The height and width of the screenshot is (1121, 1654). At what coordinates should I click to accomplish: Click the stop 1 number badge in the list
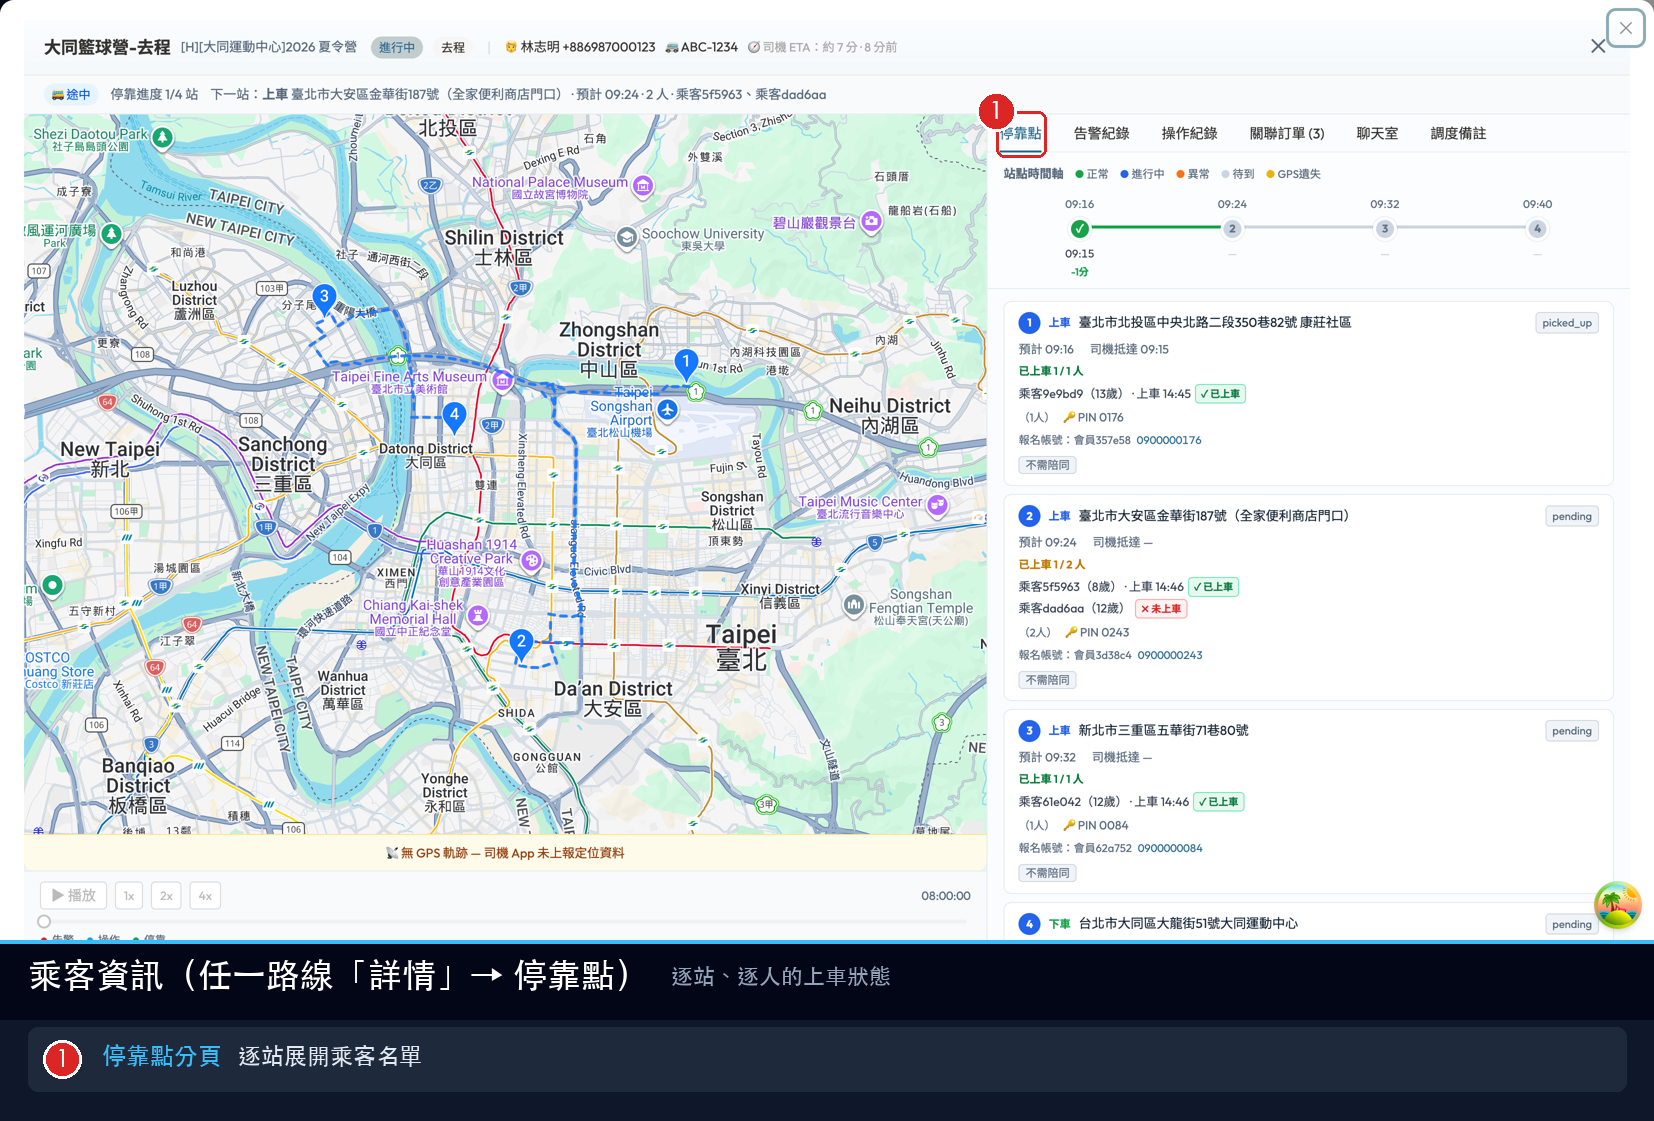pyautogui.click(x=1029, y=323)
